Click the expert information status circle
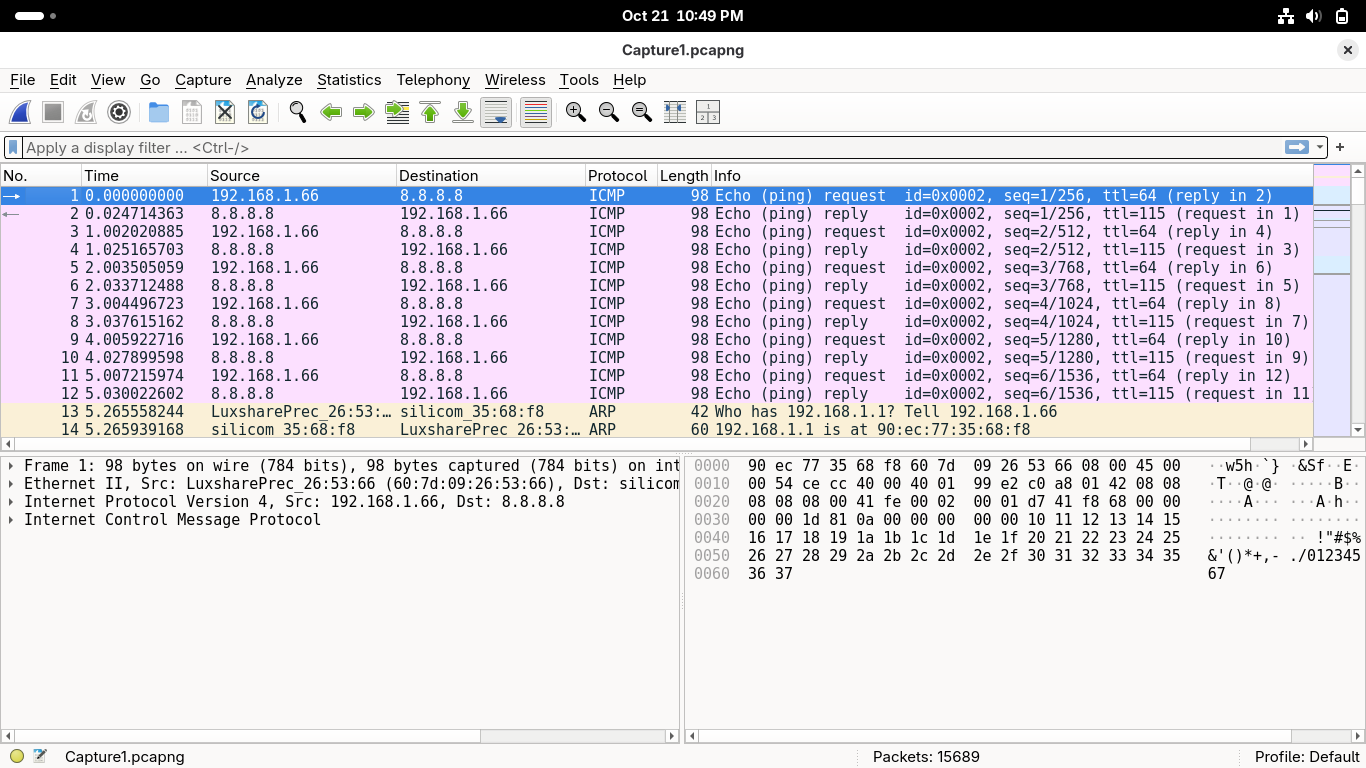1366x768 pixels. (x=17, y=757)
